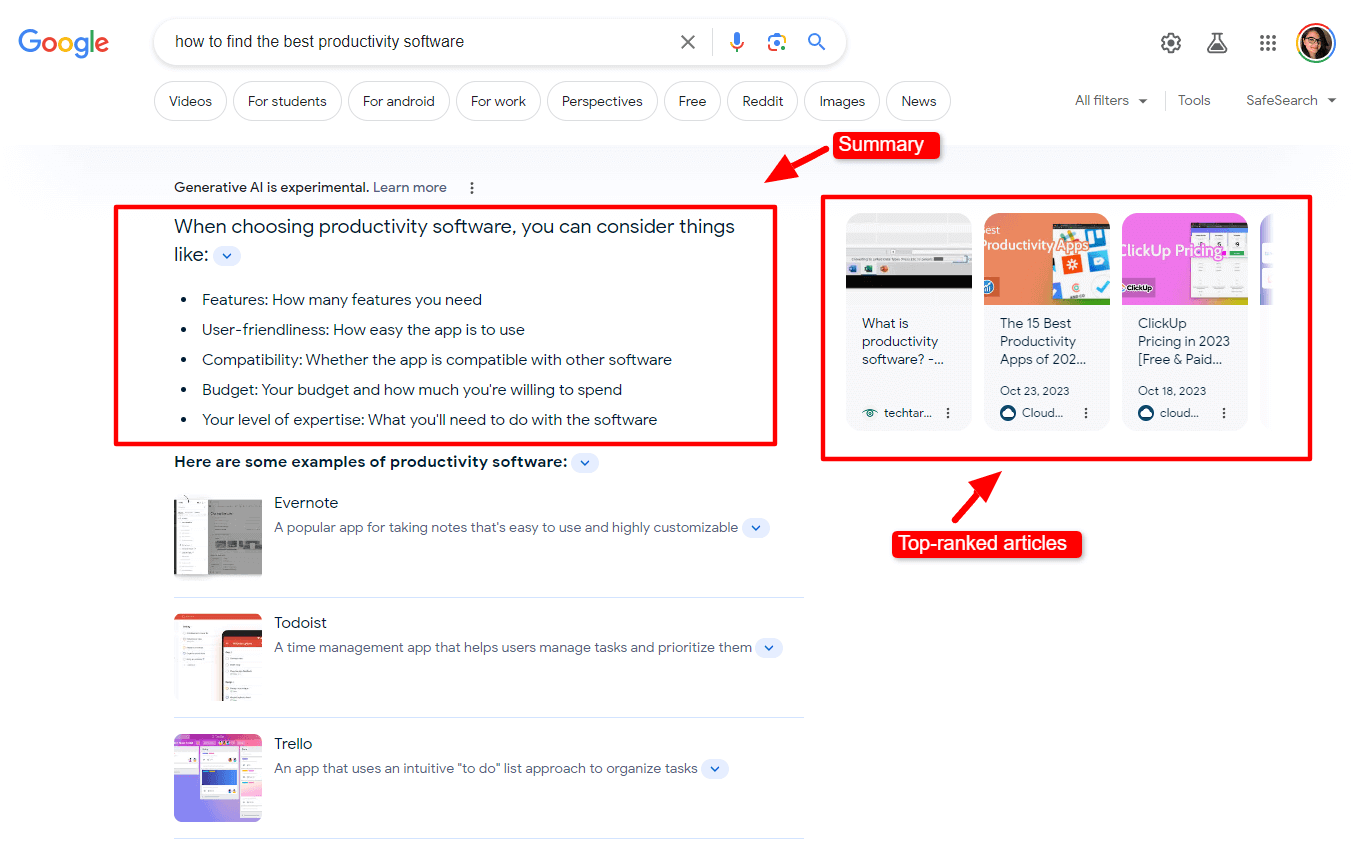The image size is (1357, 845).
Task: Open Search Labs flask icon
Action: point(1217,43)
